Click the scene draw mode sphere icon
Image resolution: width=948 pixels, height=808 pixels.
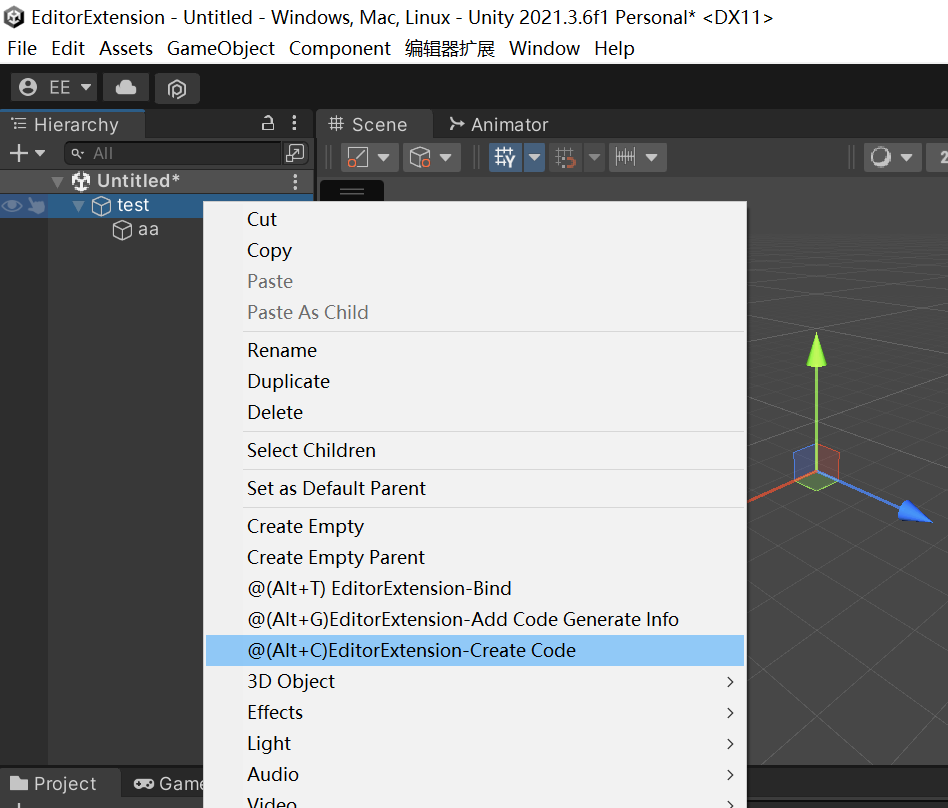click(881, 157)
